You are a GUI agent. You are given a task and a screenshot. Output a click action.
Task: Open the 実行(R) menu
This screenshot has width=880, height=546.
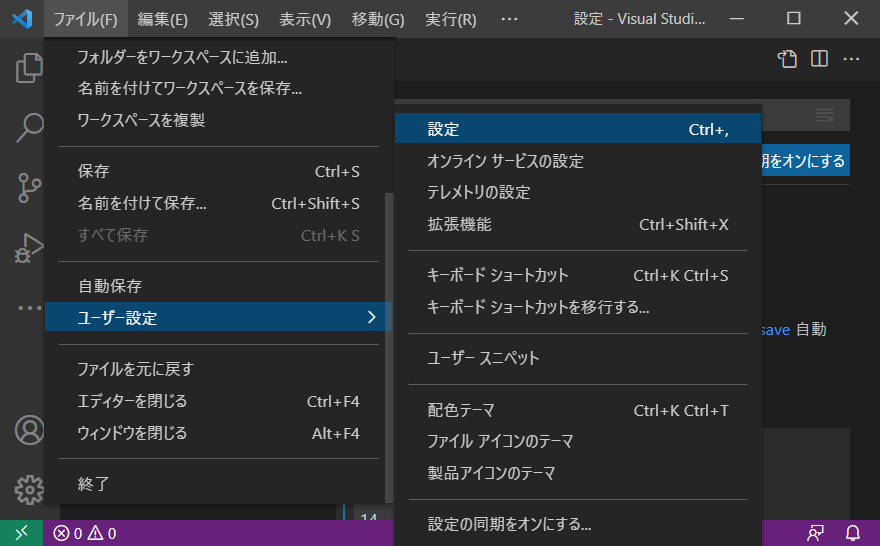click(451, 19)
